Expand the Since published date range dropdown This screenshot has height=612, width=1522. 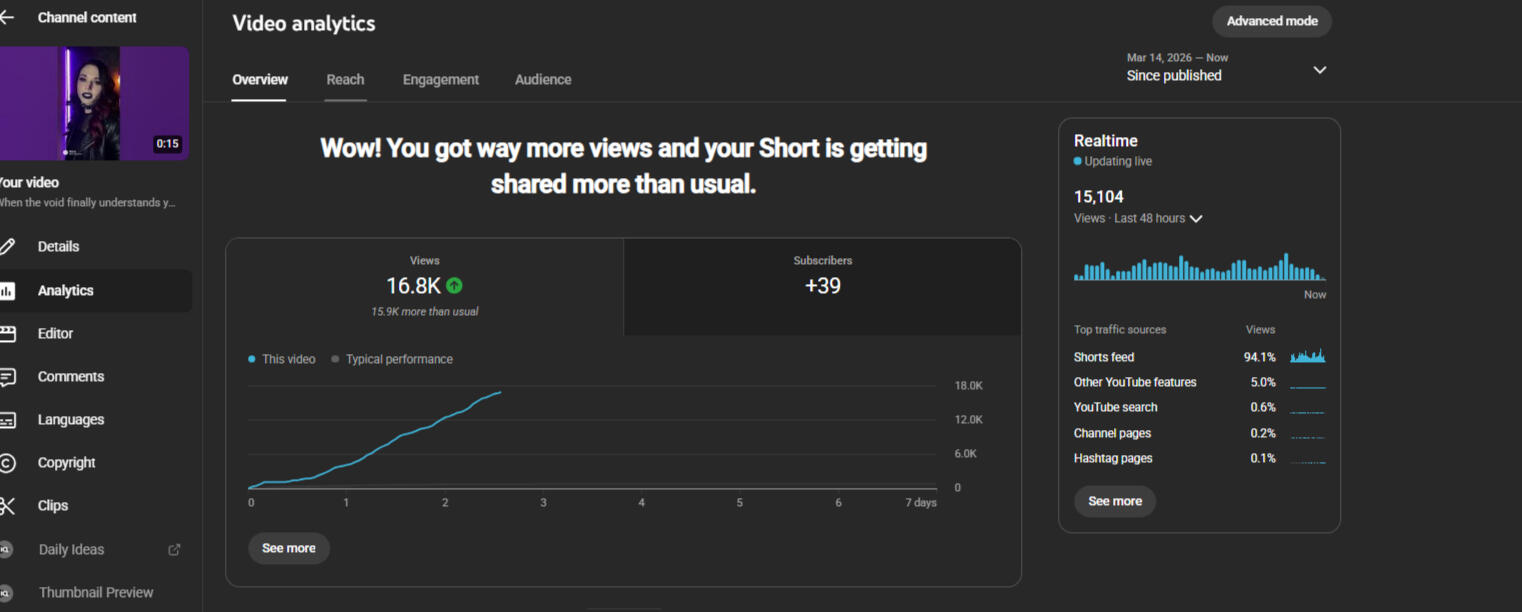[1319, 70]
